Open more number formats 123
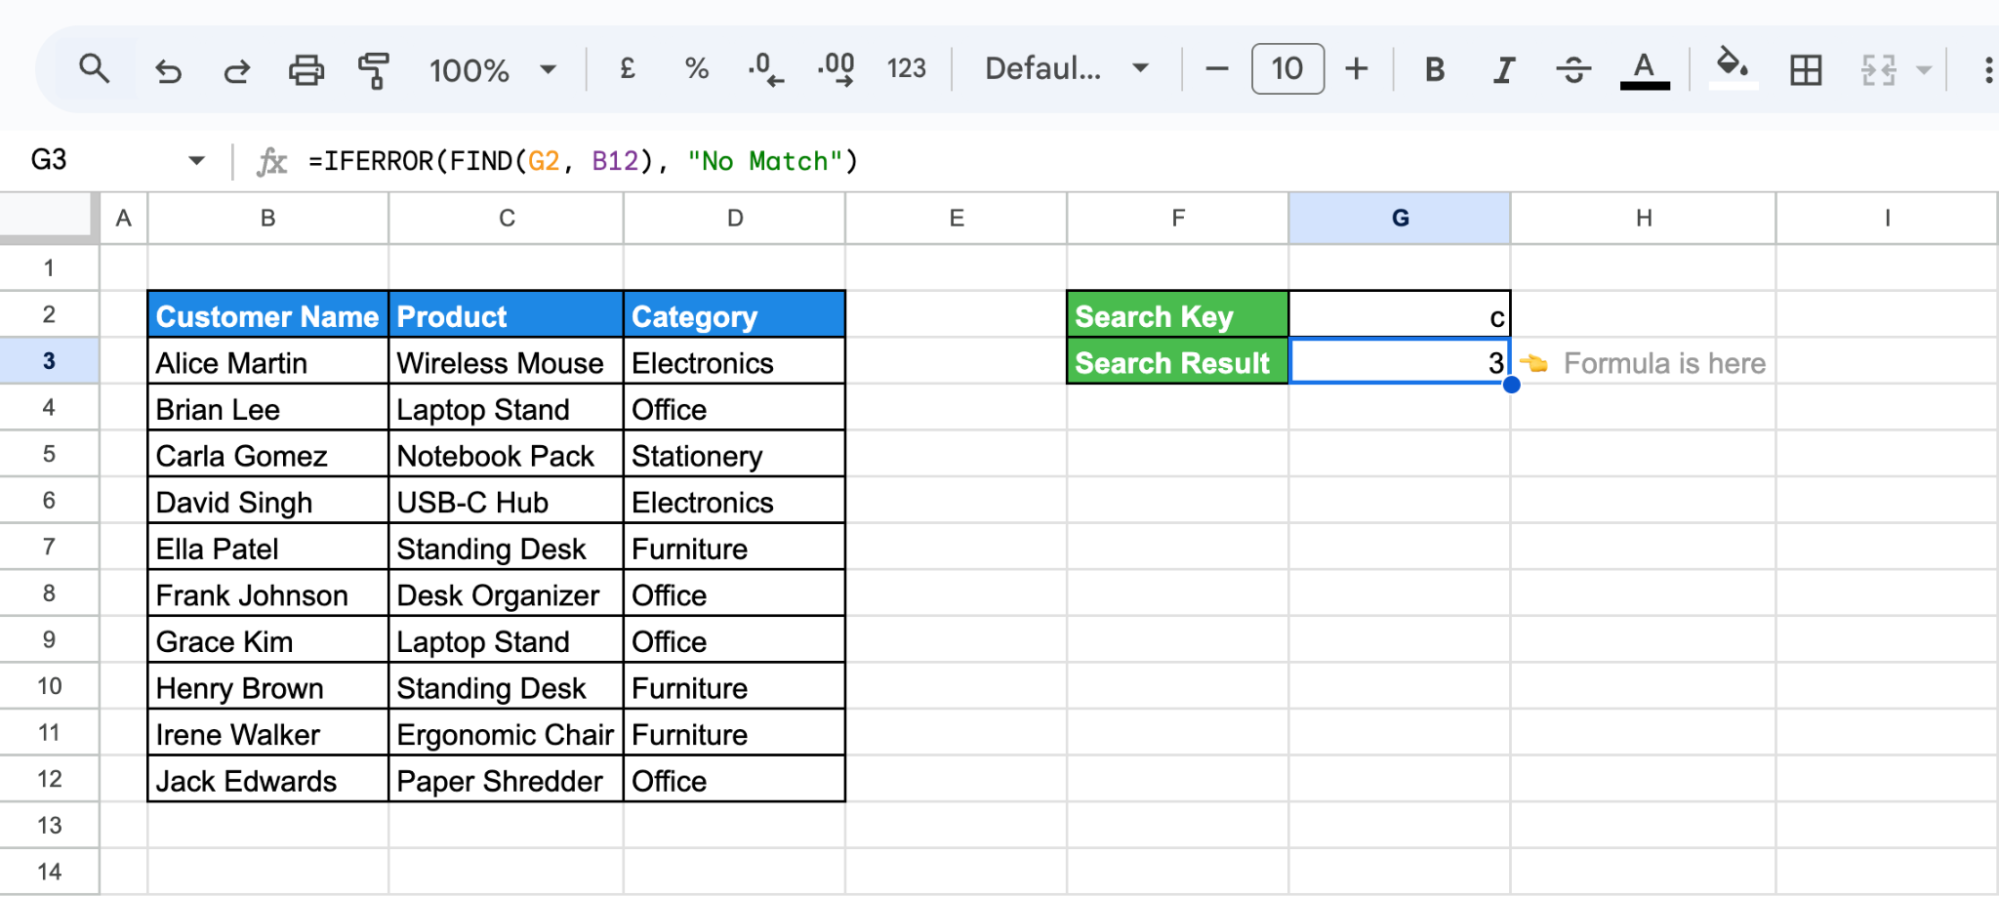The height and width of the screenshot is (897, 1999). pyautogui.click(x=906, y=69)
